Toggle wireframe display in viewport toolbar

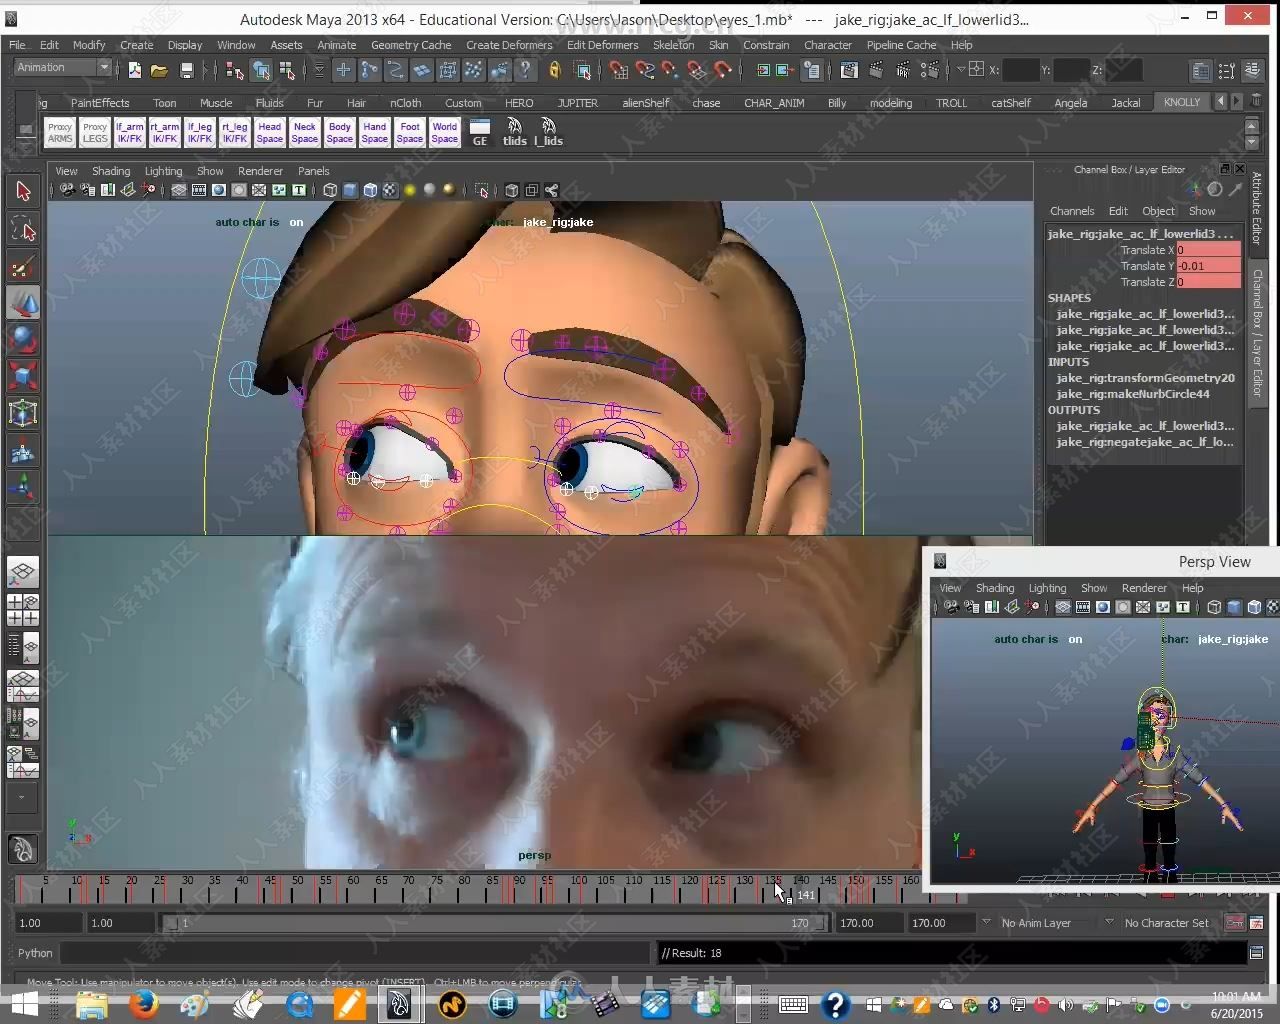tap(330, 190)
